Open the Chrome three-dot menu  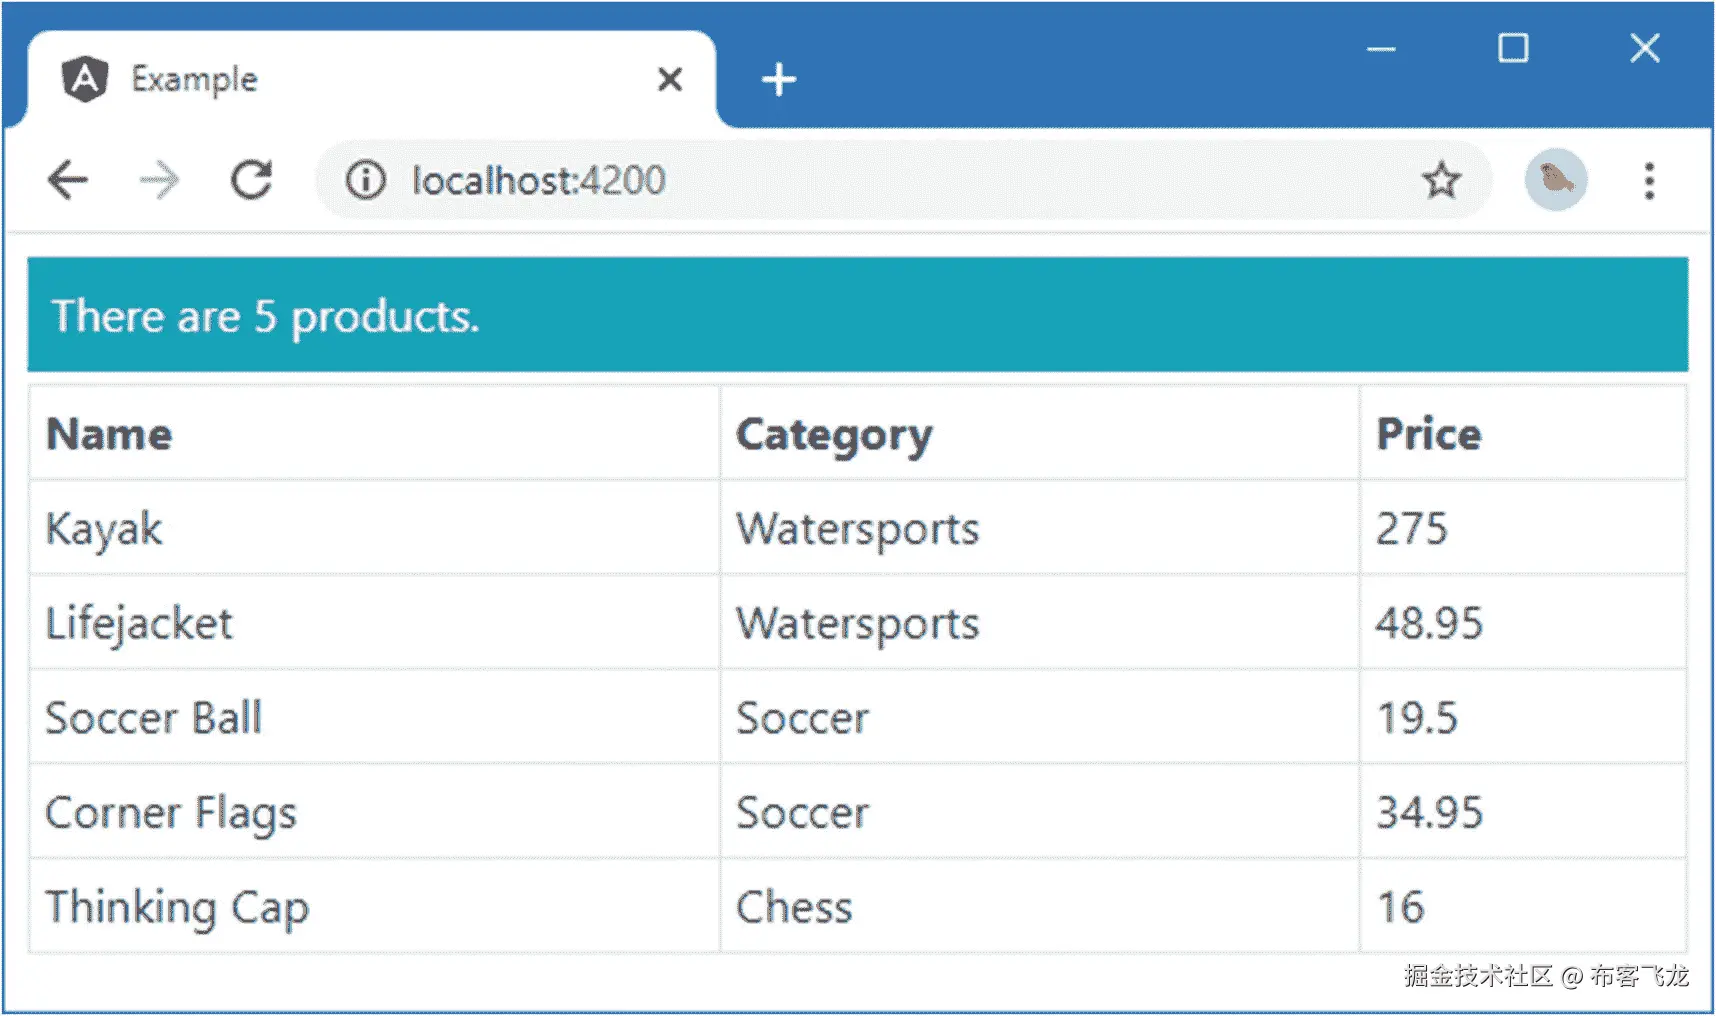(x=1649, y=181)
